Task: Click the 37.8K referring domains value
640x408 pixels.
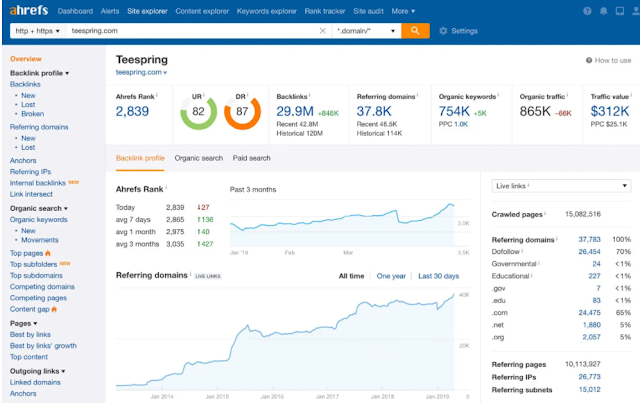Action: [374, 111]
